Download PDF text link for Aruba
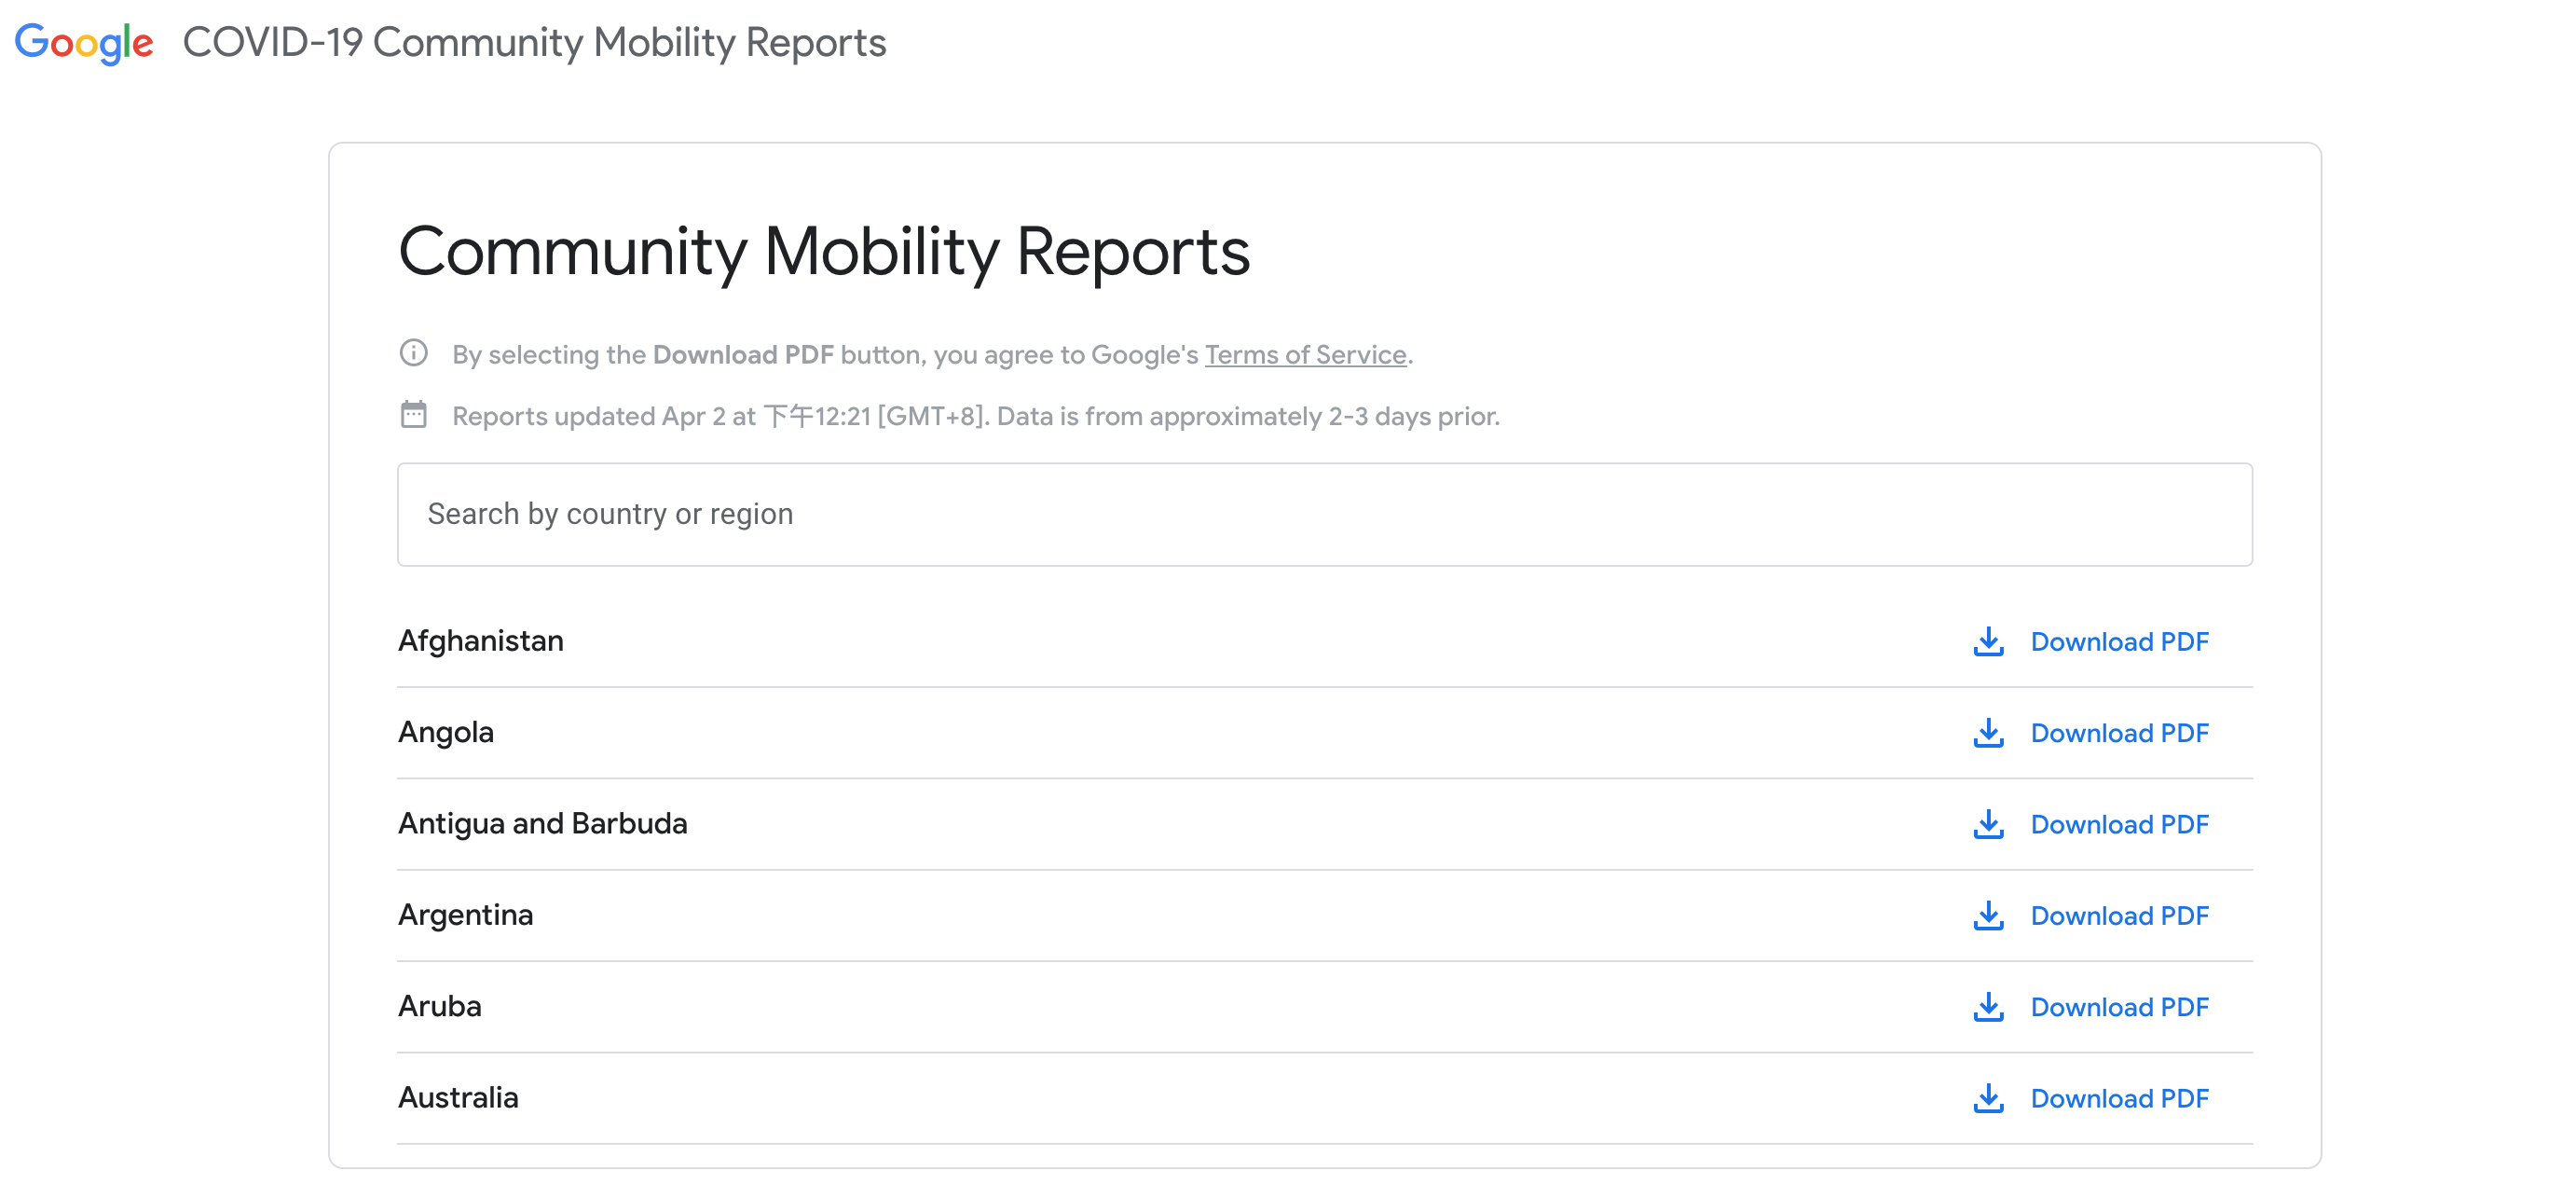This screenshot has width=2576, height=1184. pyautogui.click(x=2119, y=1007)
